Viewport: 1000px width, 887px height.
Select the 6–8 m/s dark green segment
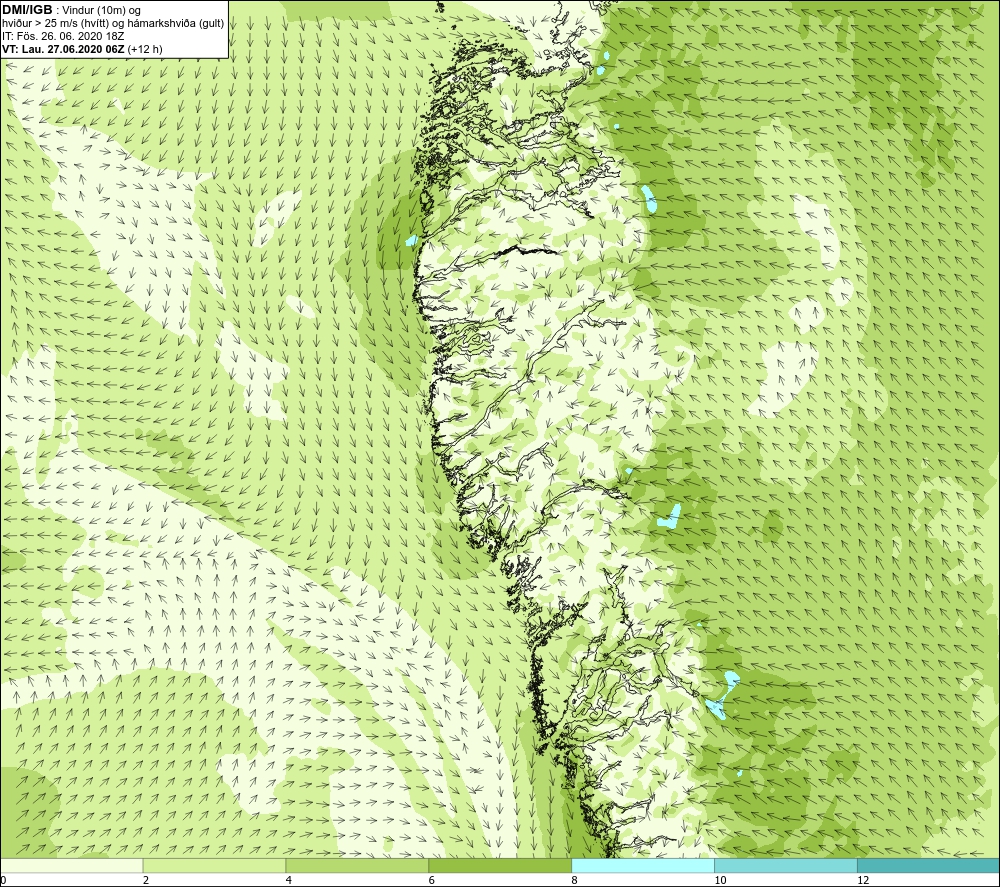click(x=500, y=865)
